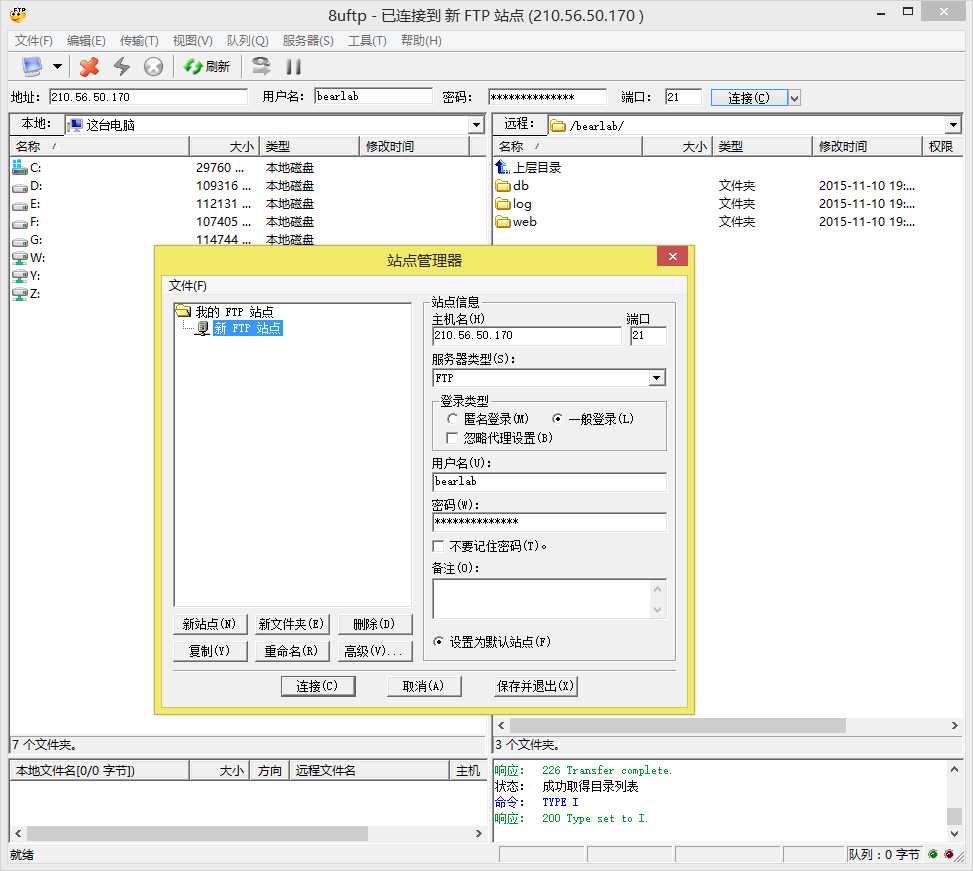Select the web folder in remote list
973x871 pixels.
pos(516,221)
